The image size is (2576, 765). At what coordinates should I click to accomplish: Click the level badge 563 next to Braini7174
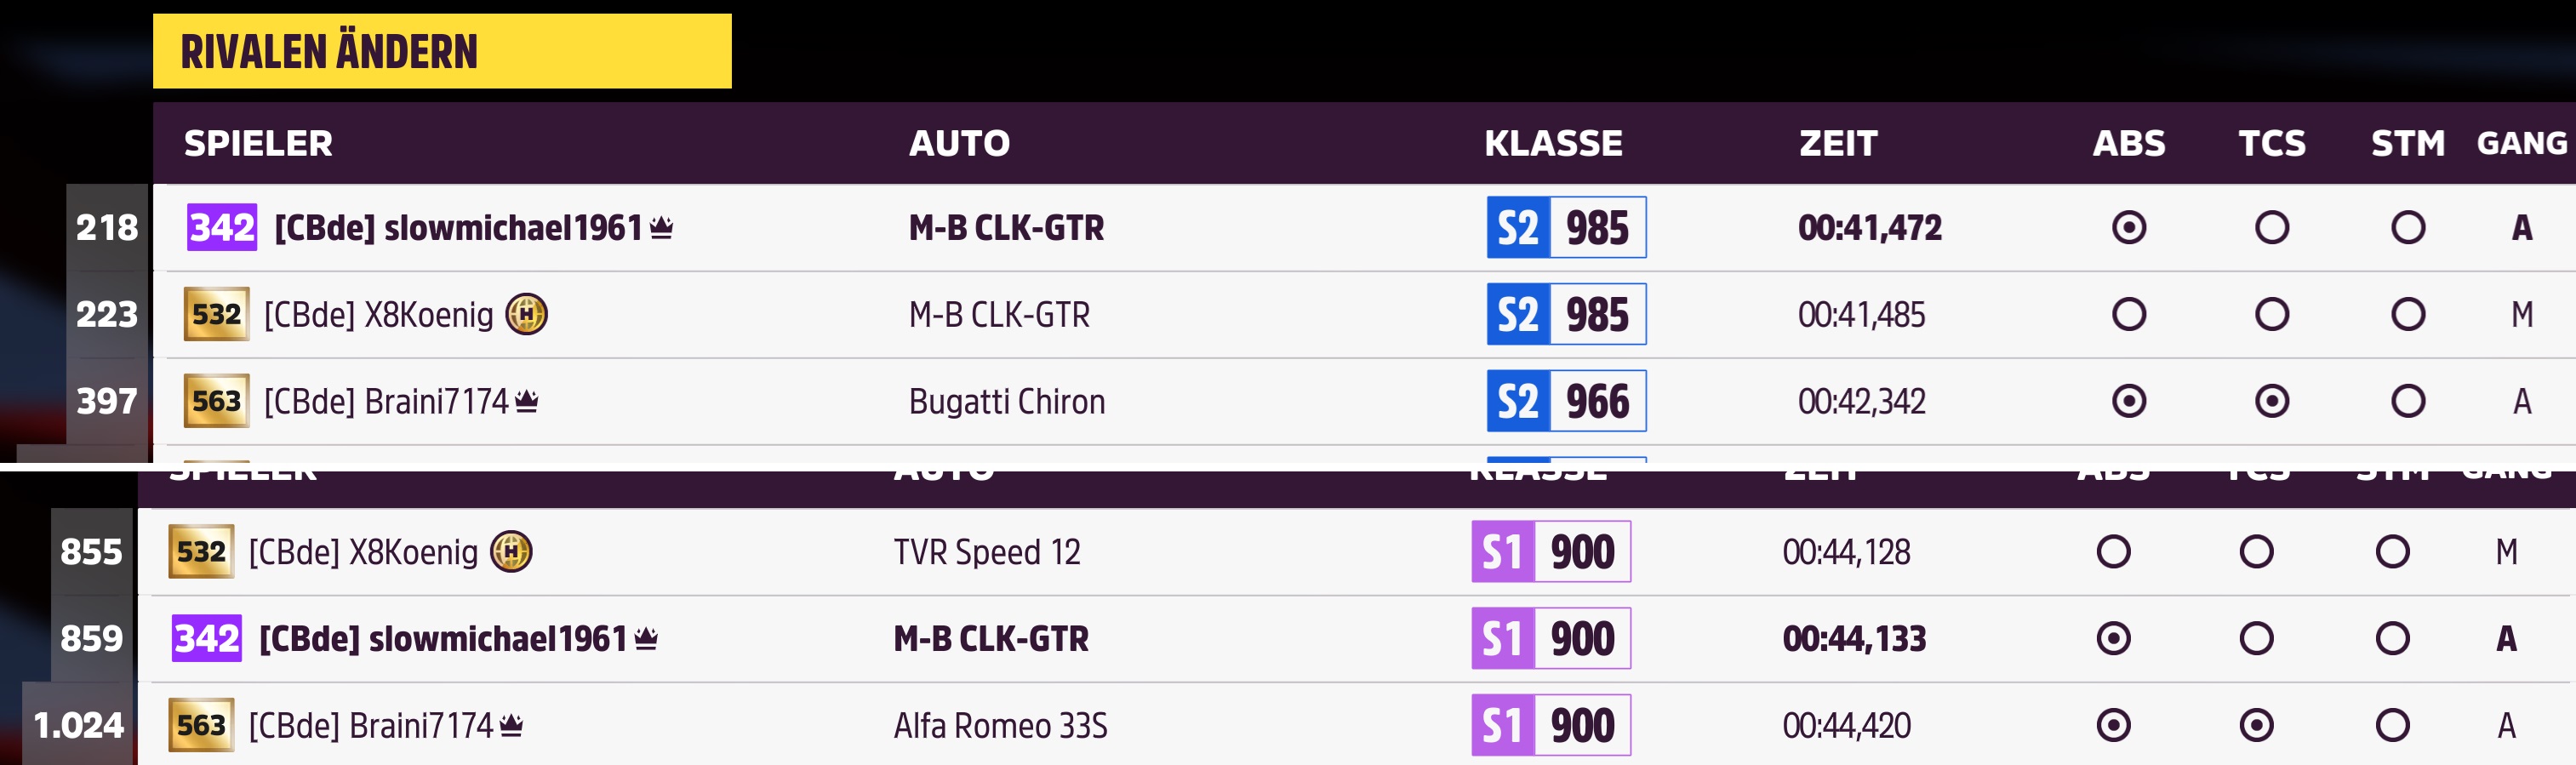[x=218, y=400]
